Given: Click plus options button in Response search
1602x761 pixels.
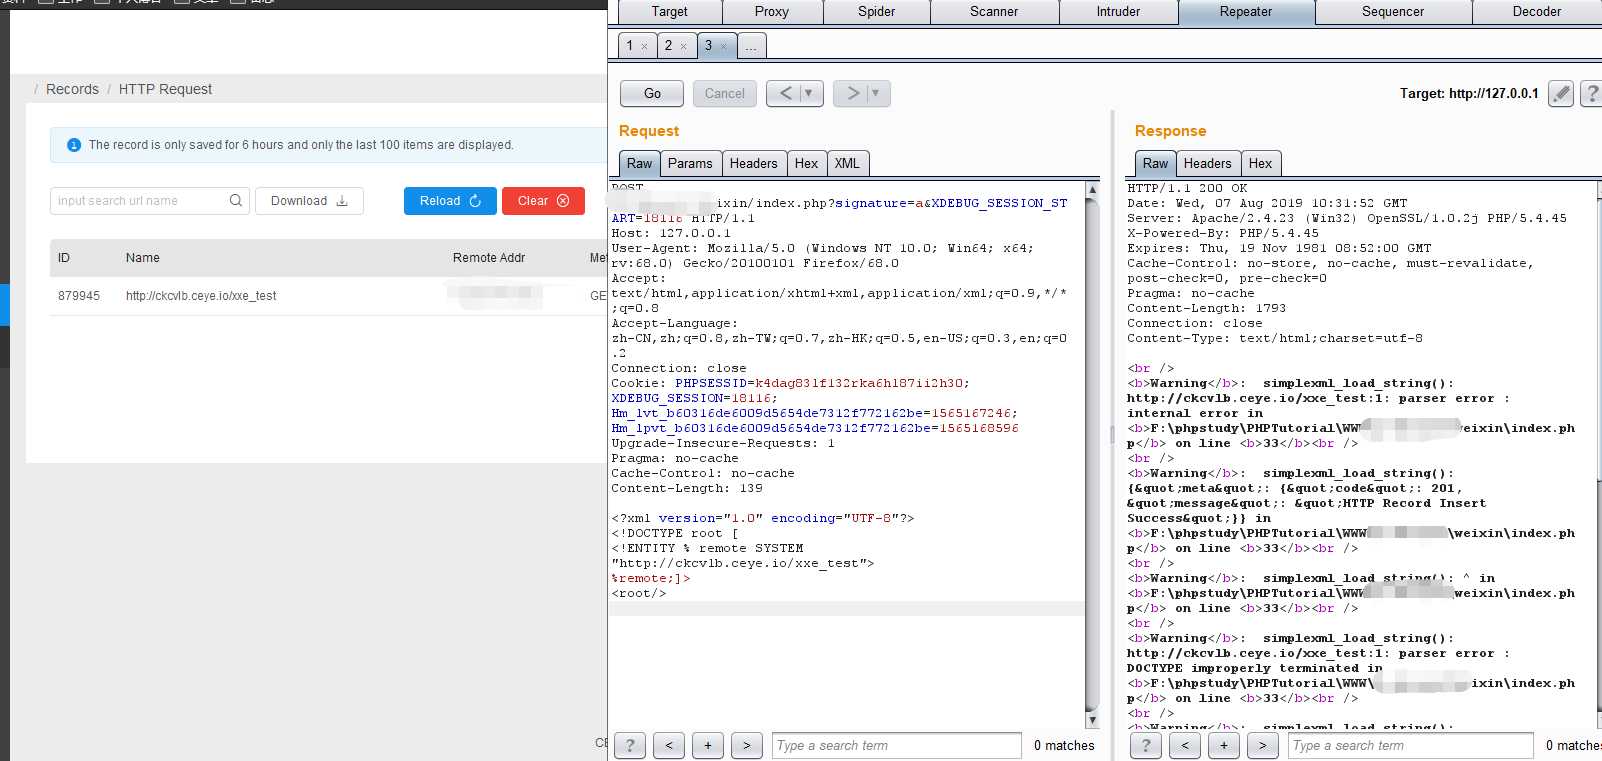Looking at the screenshot, I should click(x=1224, y=745).
